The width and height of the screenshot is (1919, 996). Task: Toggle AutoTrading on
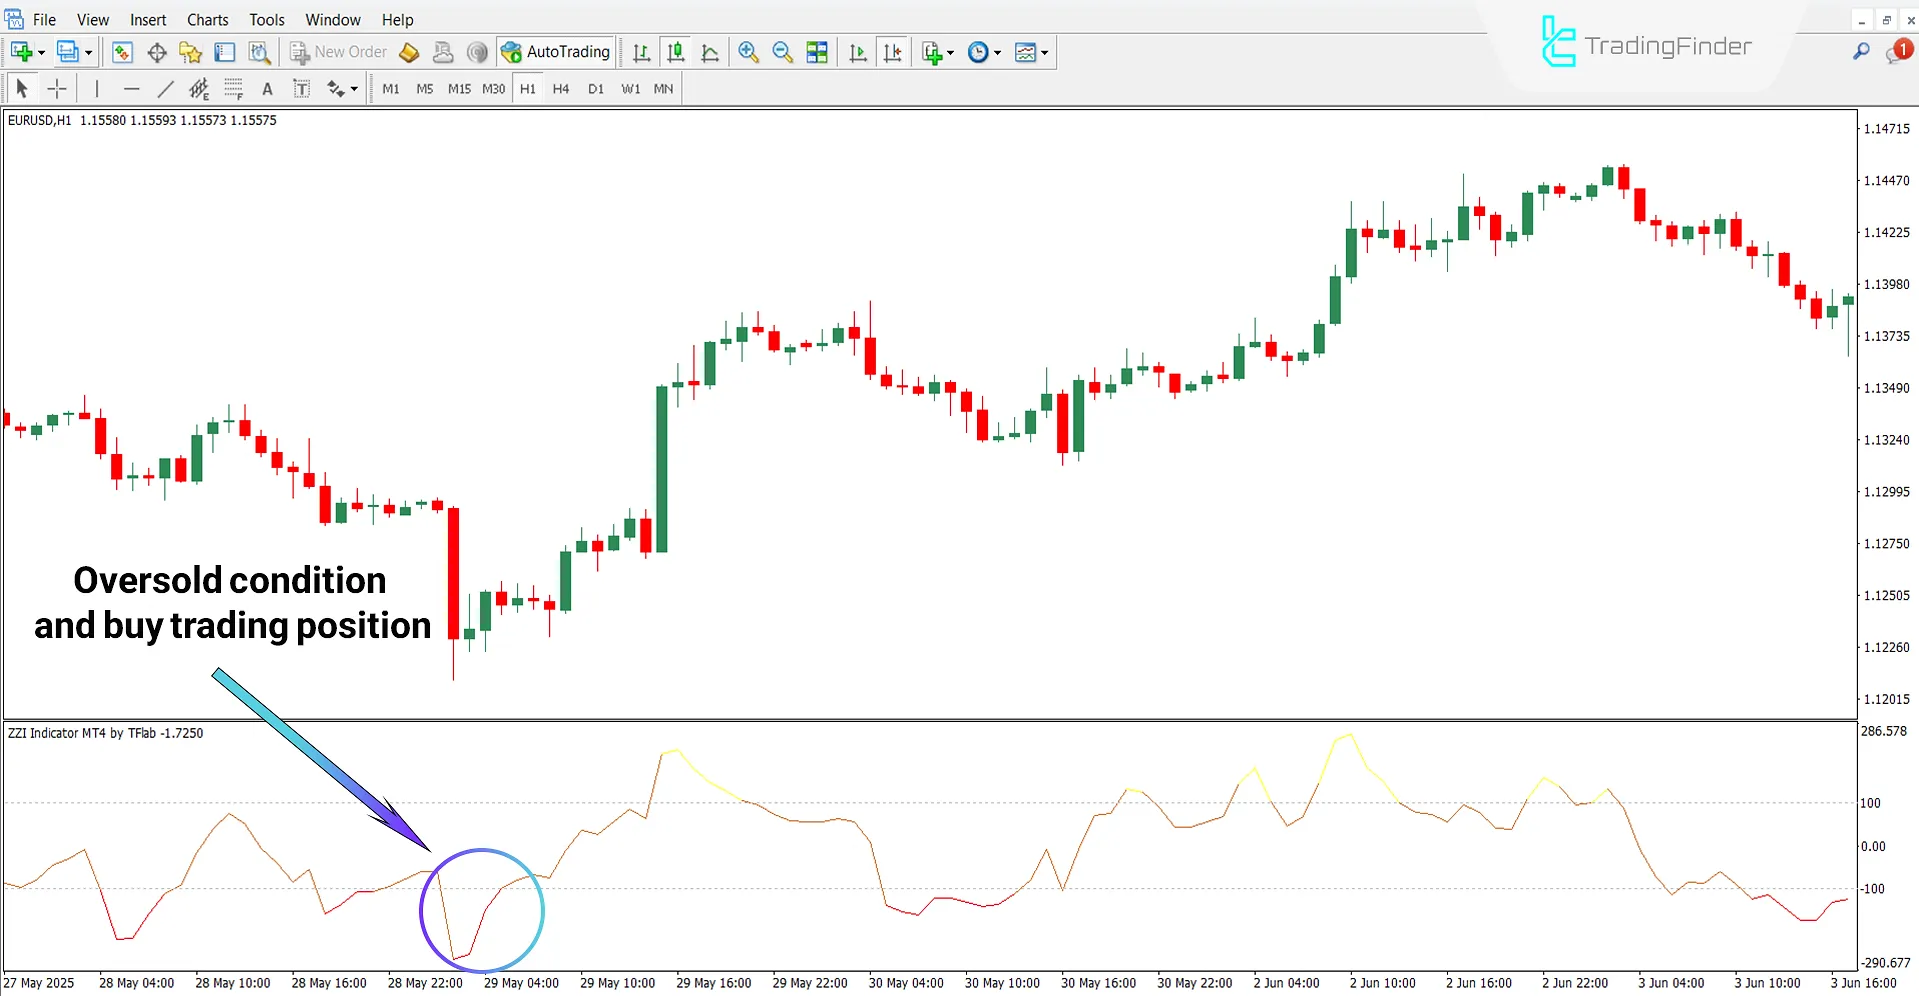[556, 52]
